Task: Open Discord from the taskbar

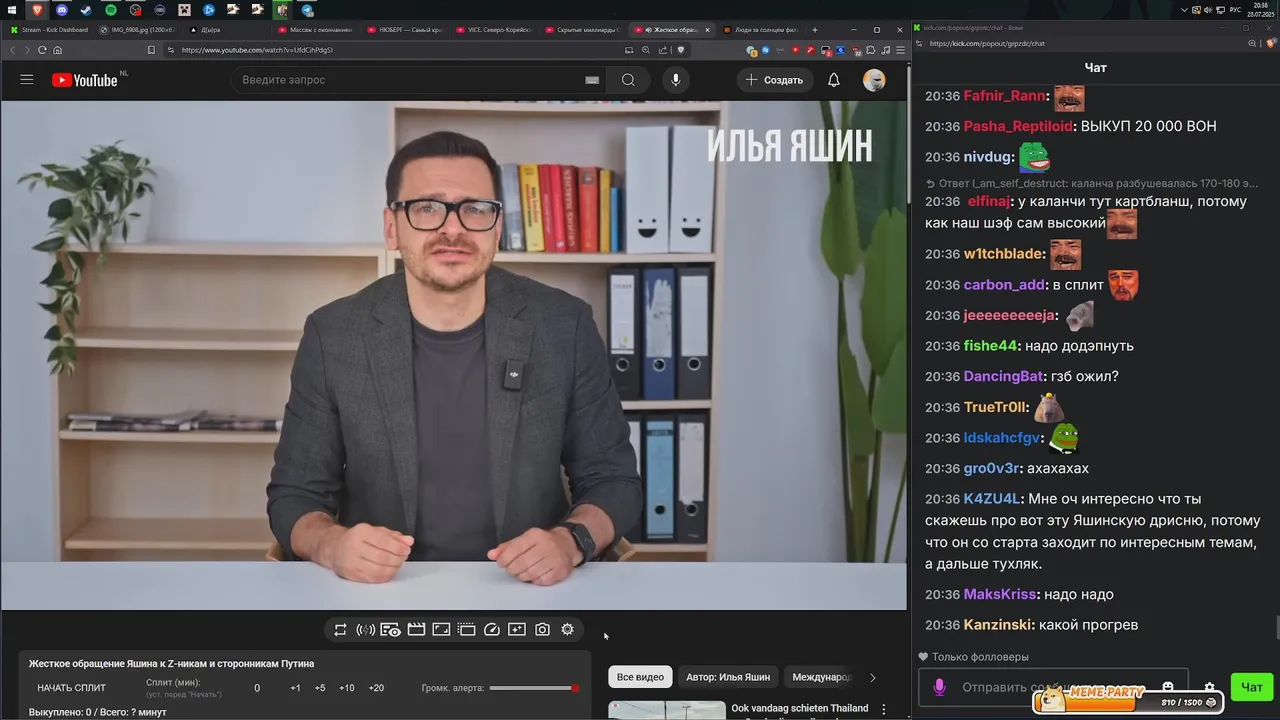Action: point(62,10)
